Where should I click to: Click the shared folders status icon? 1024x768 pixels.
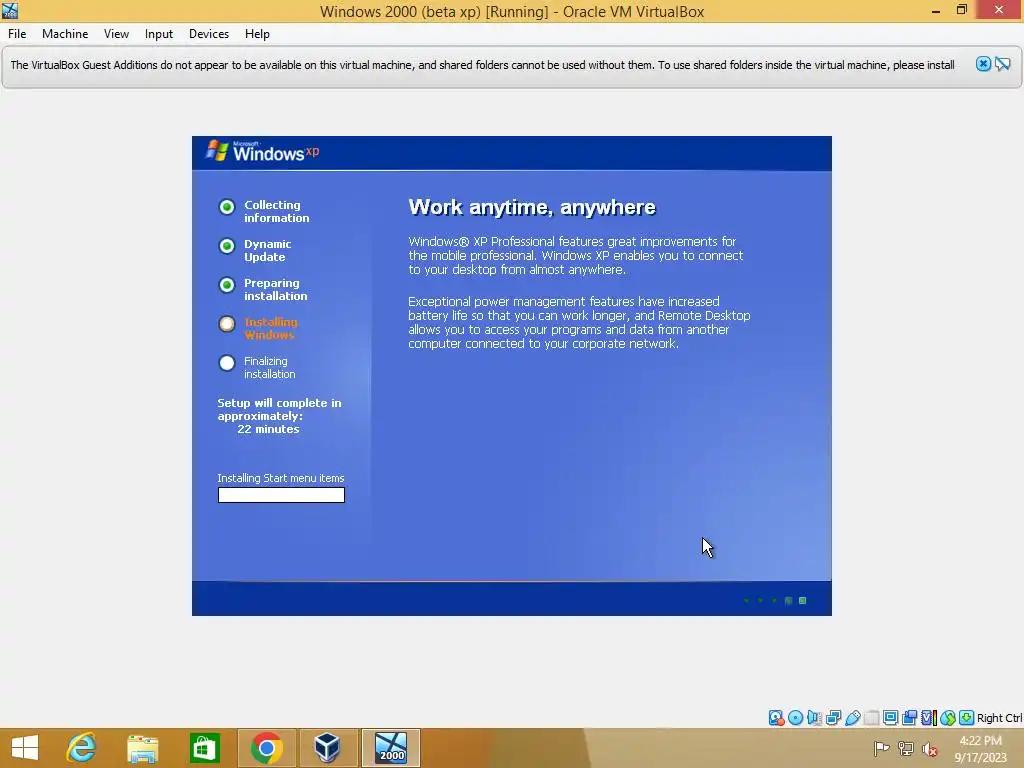(872, 718)
